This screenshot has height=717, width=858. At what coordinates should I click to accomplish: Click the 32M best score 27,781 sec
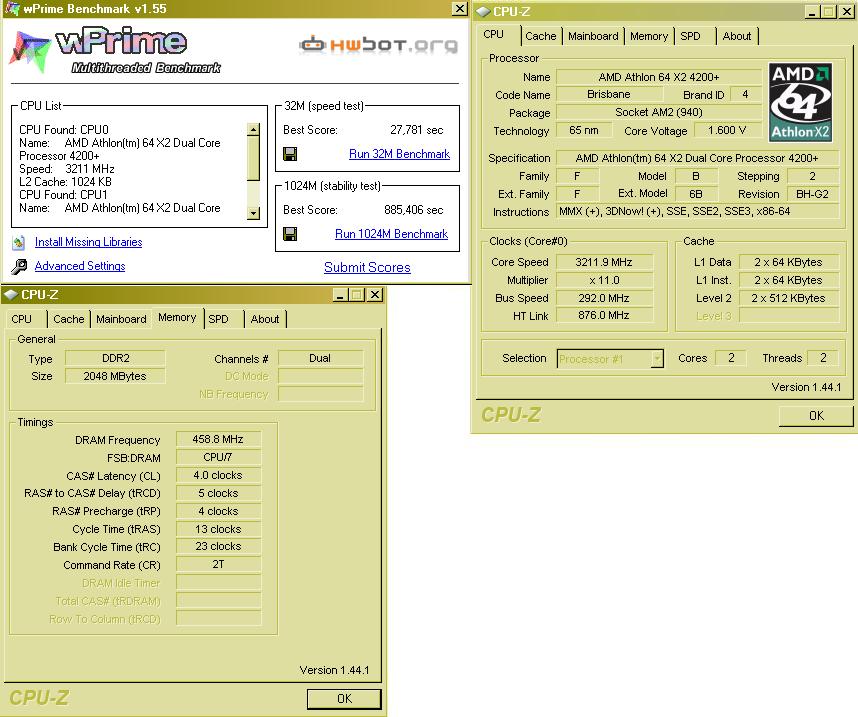[x=416, y=130]
